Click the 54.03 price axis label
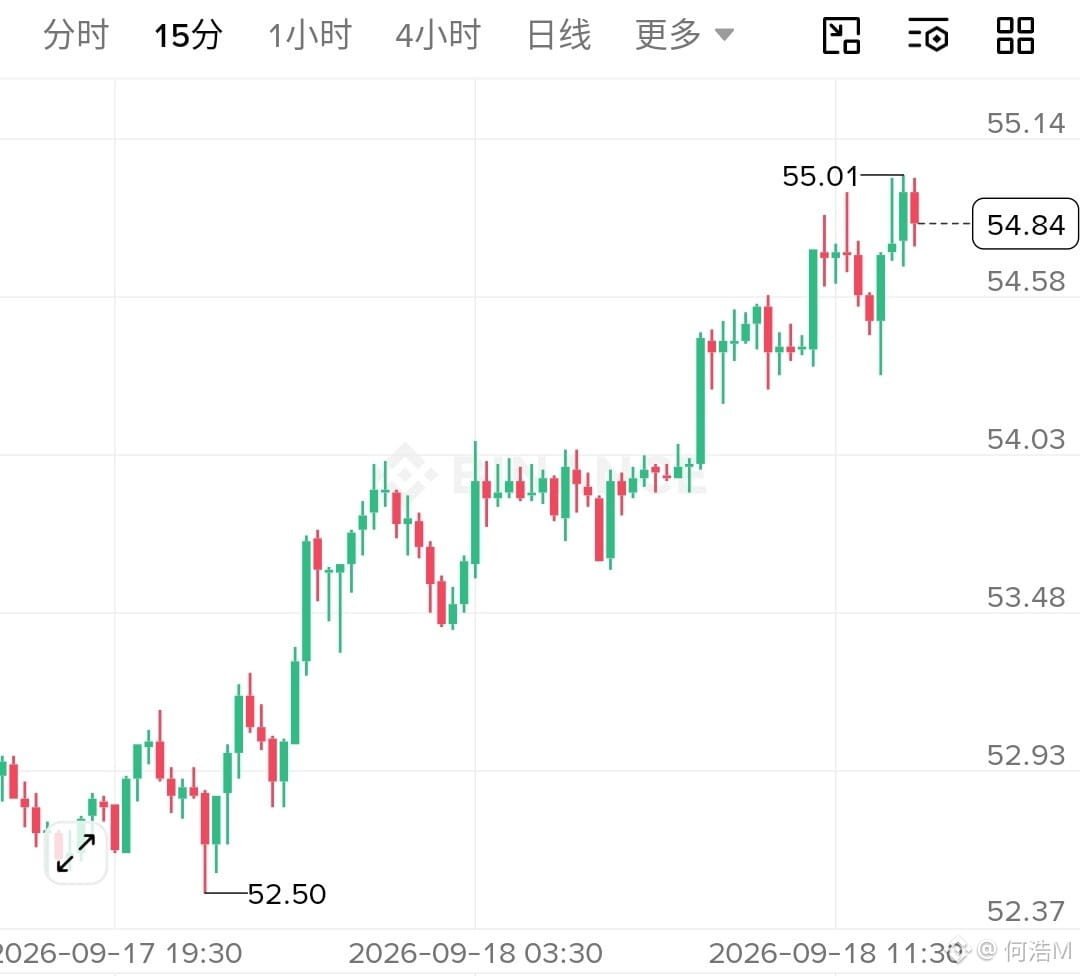The width and height of the screenshot is (1080, 976). point(1026,439)
